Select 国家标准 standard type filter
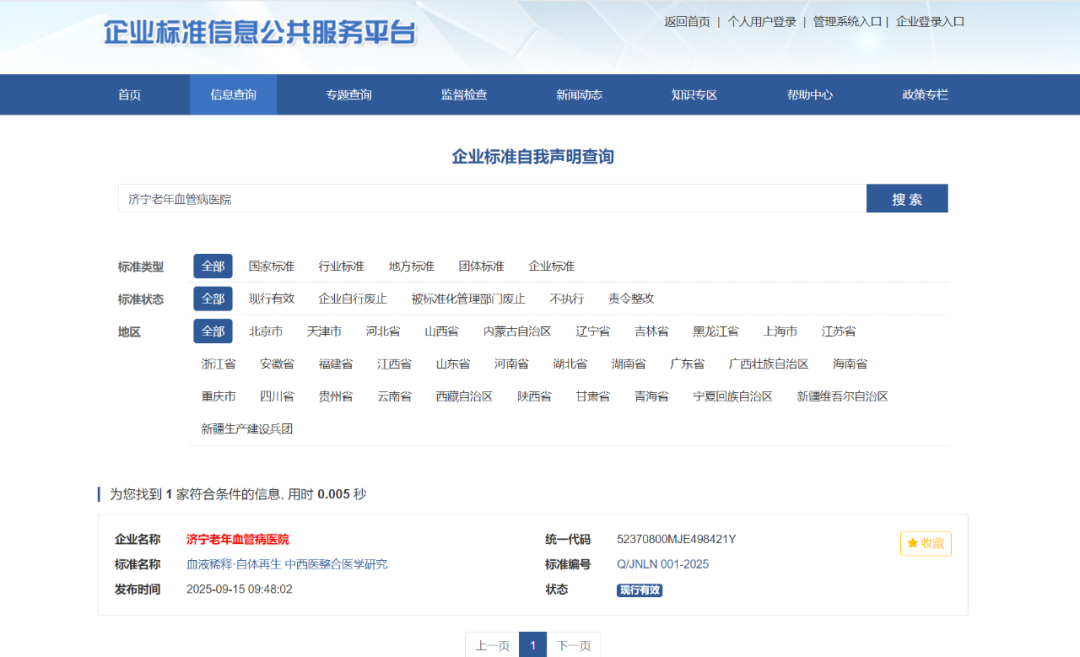1080x657 pixels. coord(271,266)
